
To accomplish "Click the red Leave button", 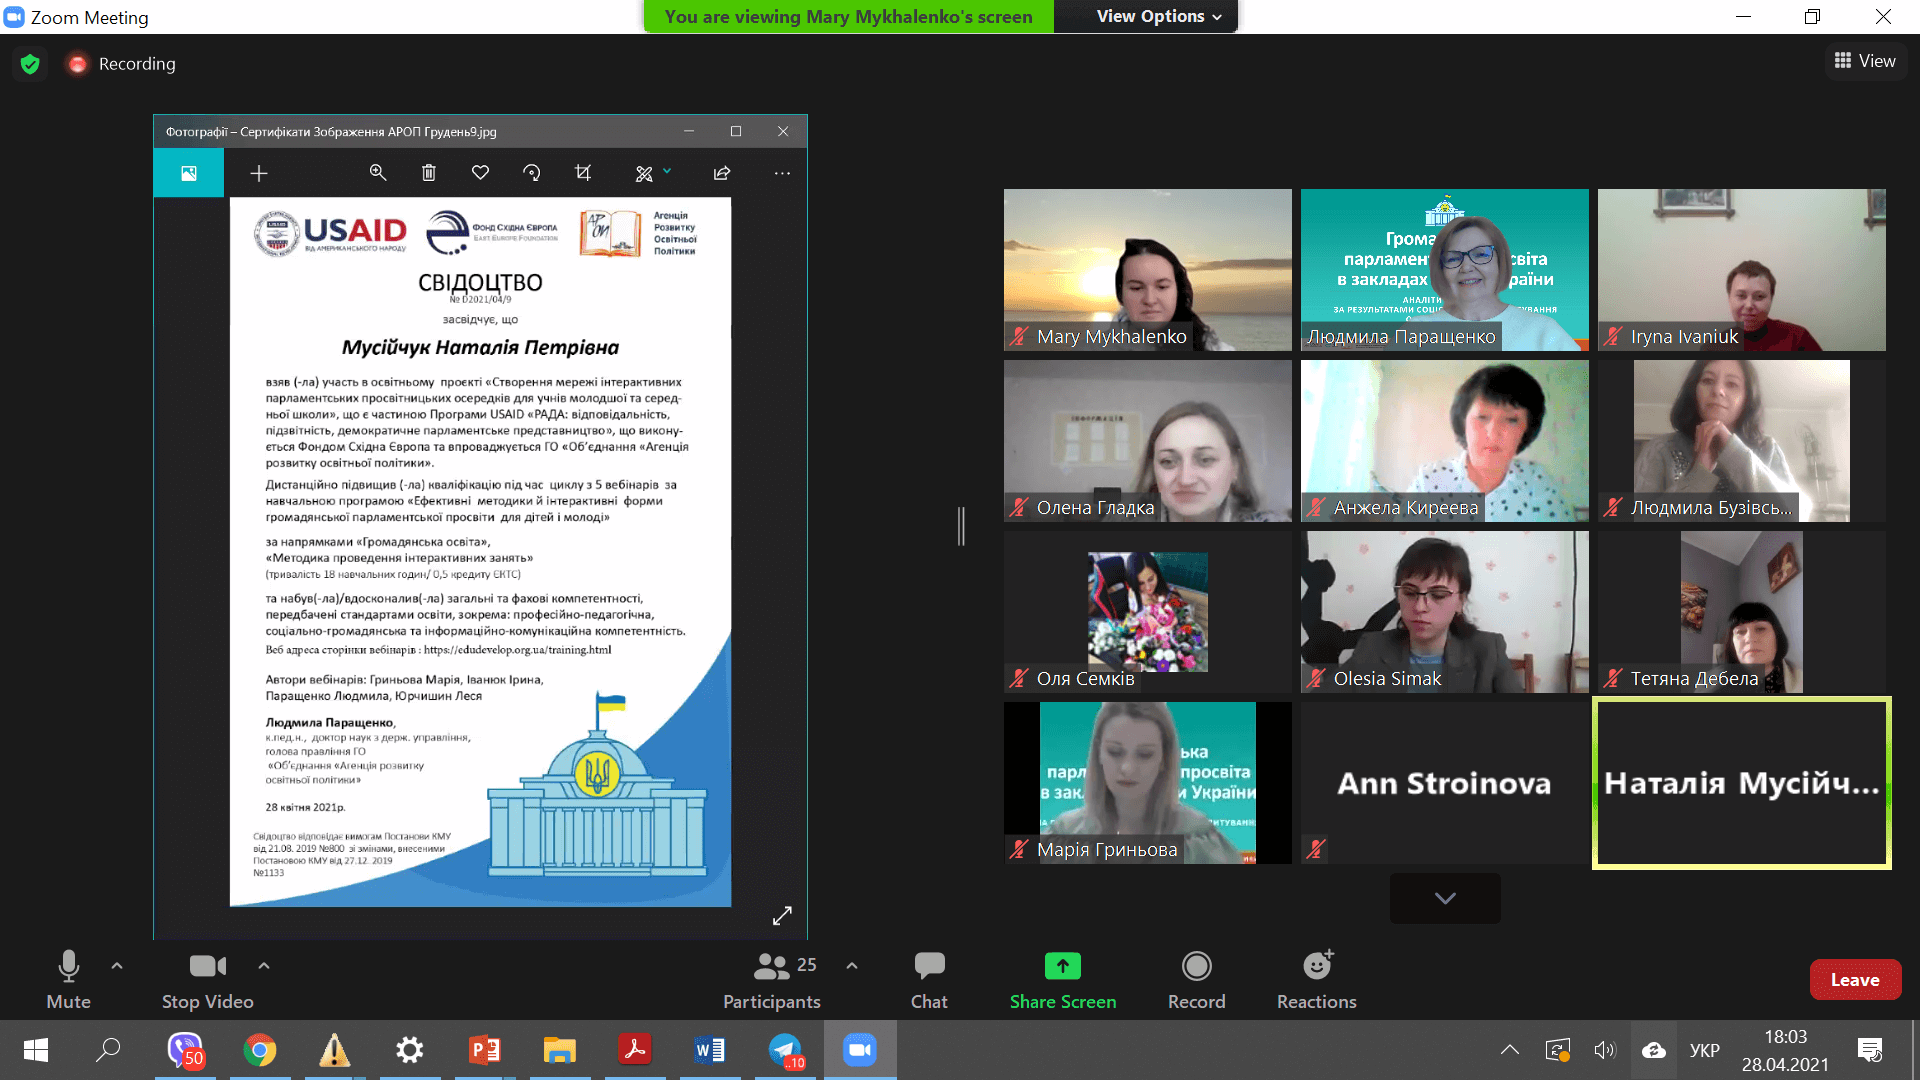I will pyautogui.click(x=1854, y=980).
